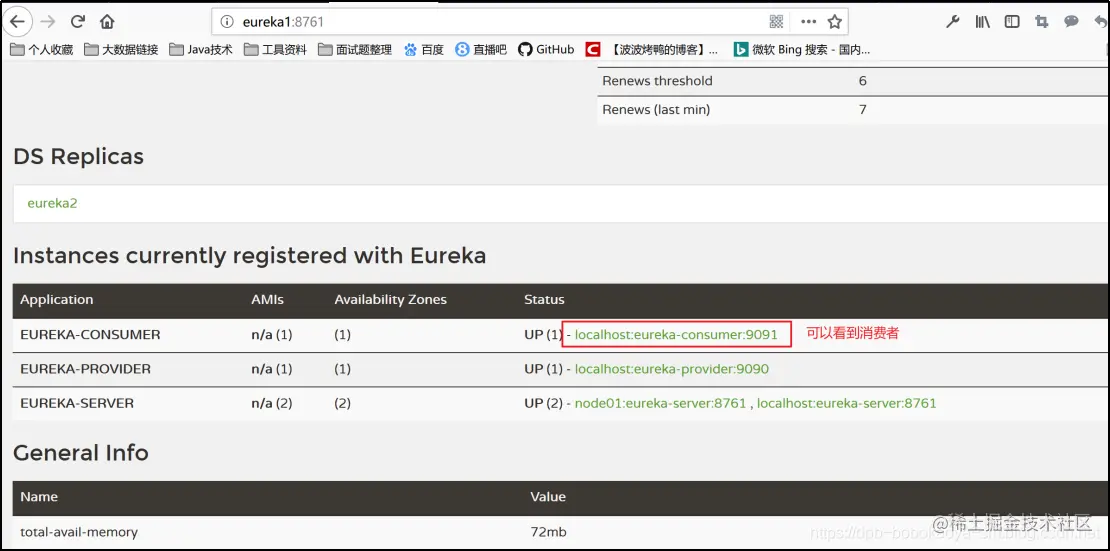Click the Name column header in General Info
The width and height of the screenshot is (1110, 551).
click(x=39, y=496)
